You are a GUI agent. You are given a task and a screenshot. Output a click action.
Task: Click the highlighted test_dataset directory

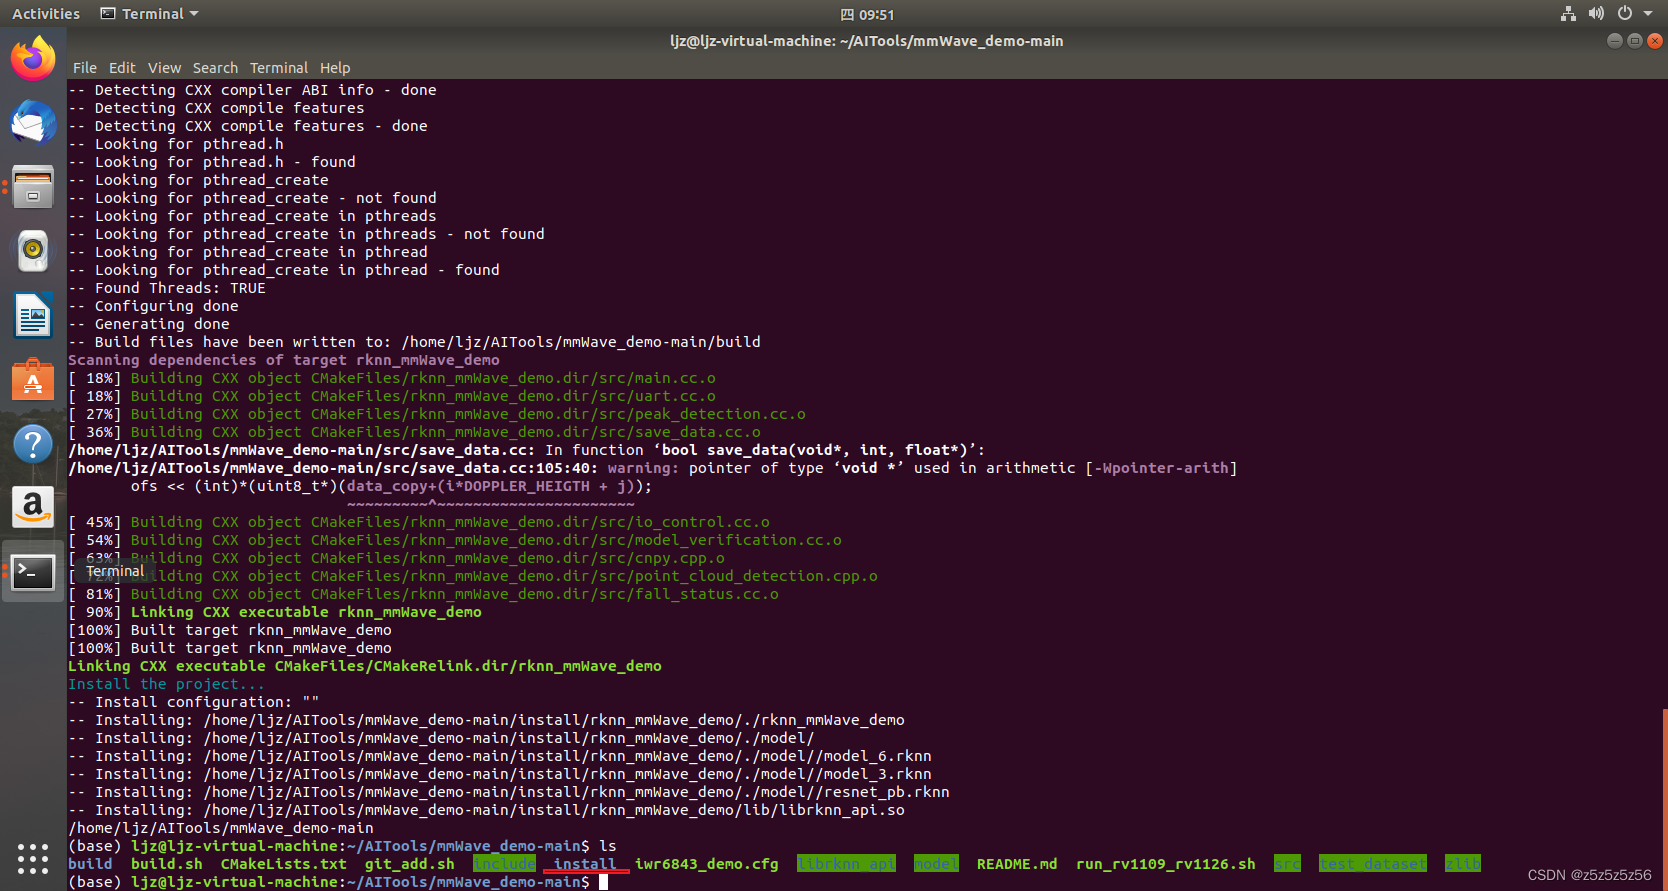[x=1373, y=864]
